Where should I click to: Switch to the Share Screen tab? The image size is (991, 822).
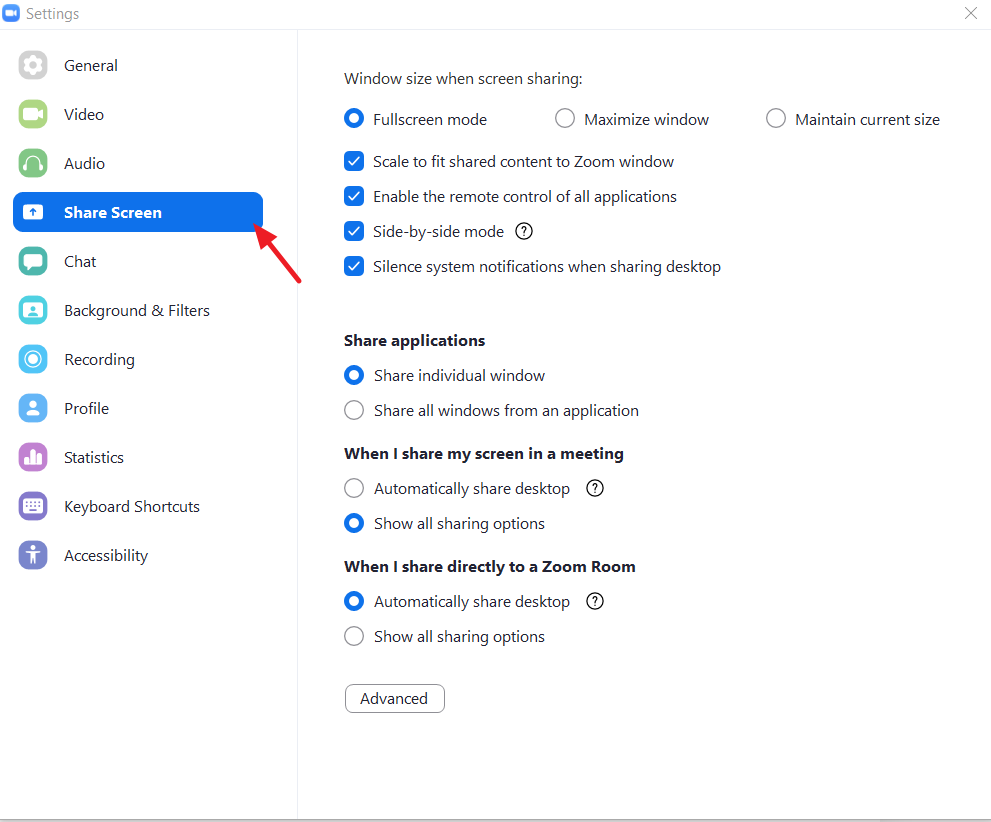(112, 212)
